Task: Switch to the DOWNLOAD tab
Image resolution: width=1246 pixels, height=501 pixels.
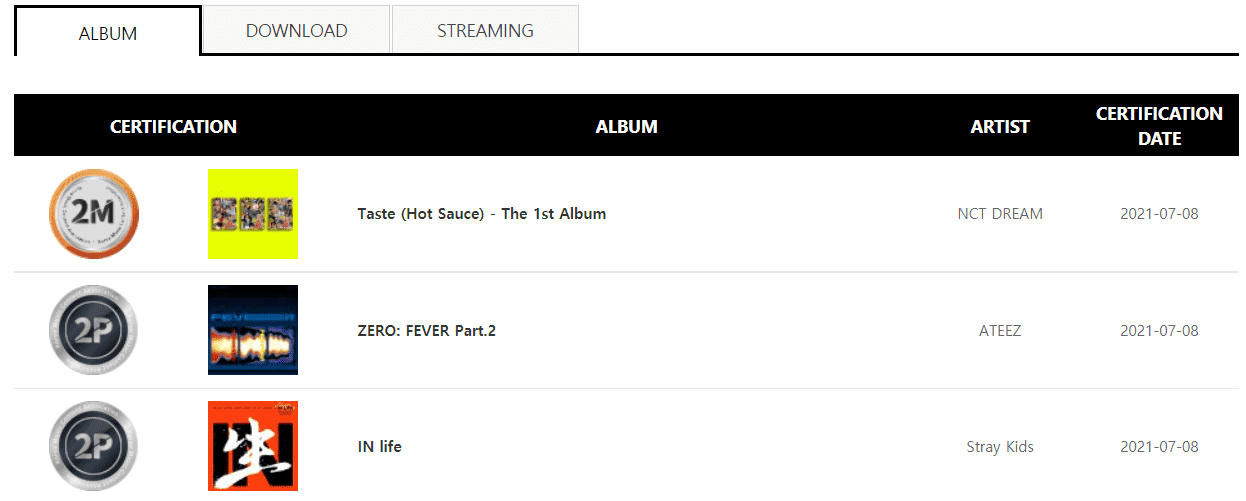Action: pos(297,31)
